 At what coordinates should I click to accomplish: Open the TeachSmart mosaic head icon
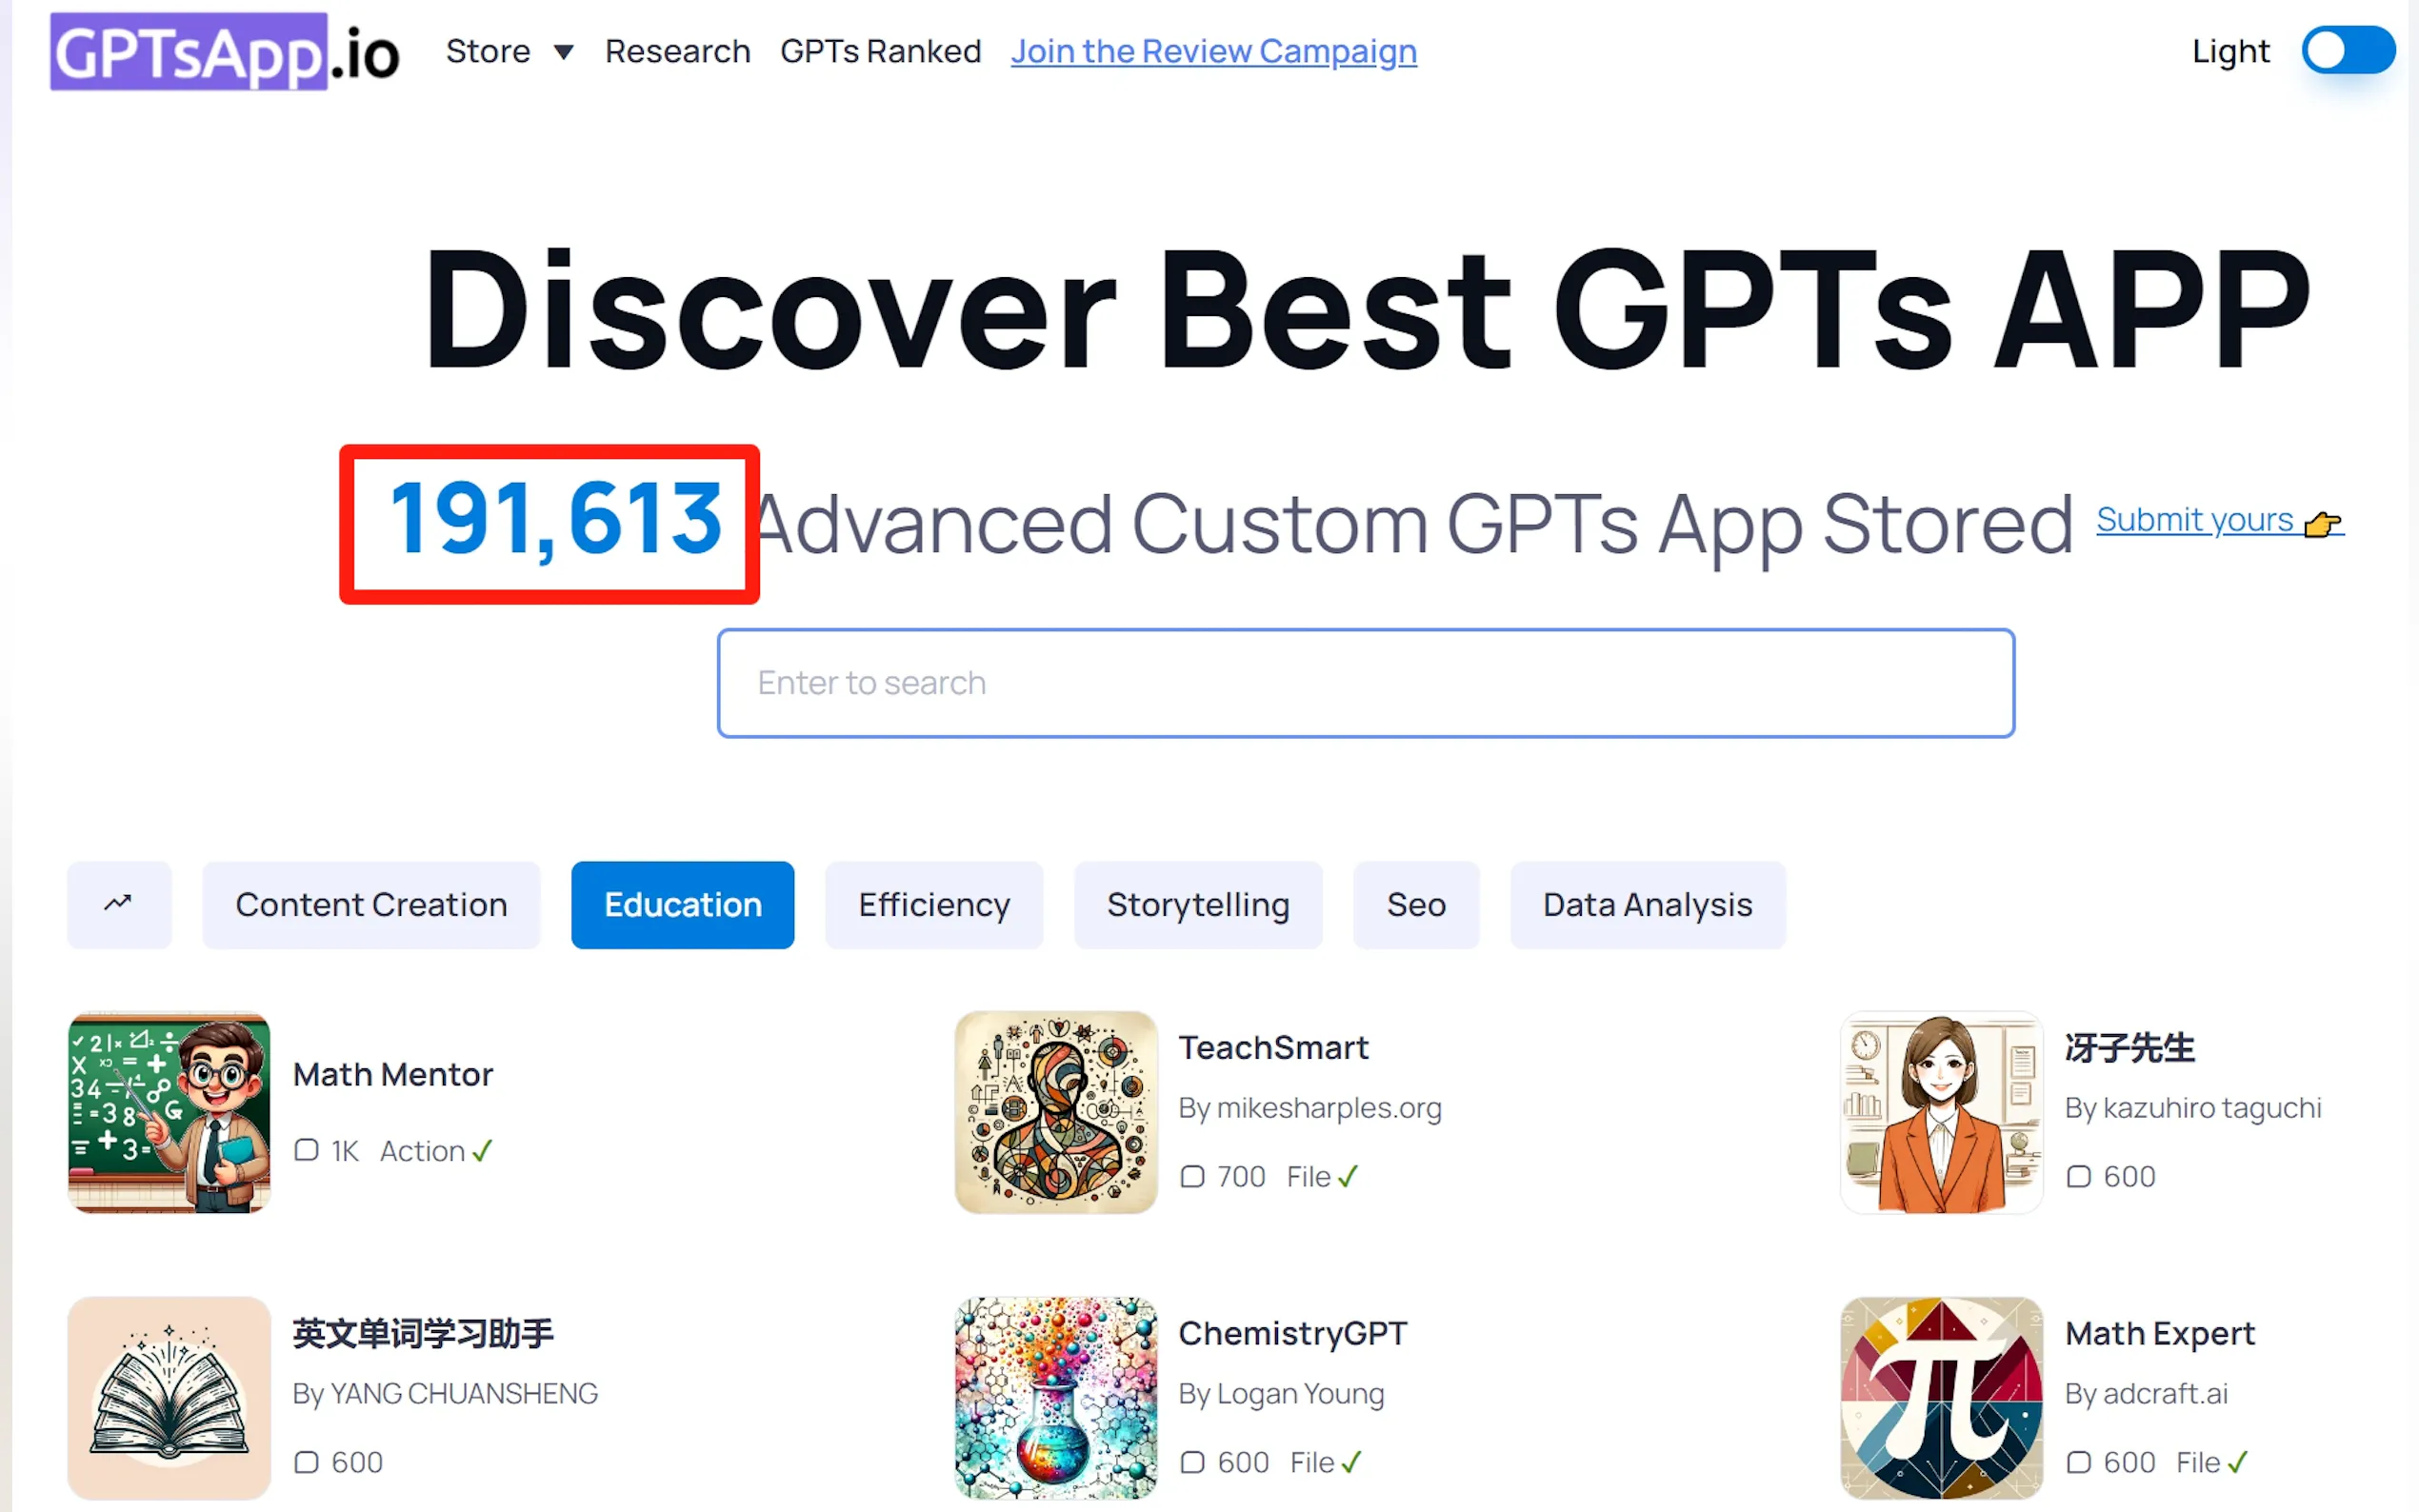click(1056, 1112)
